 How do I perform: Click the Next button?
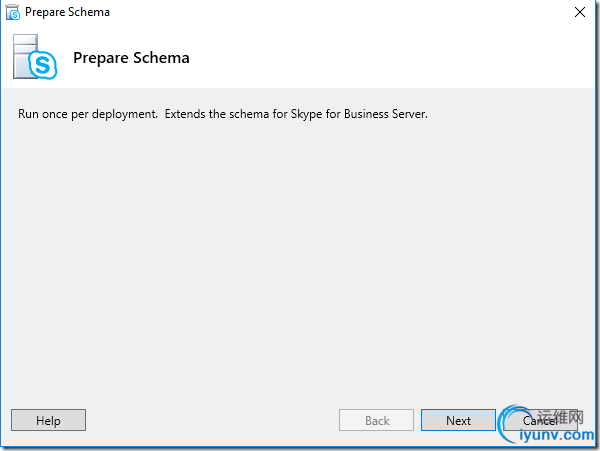click(458, 420)
